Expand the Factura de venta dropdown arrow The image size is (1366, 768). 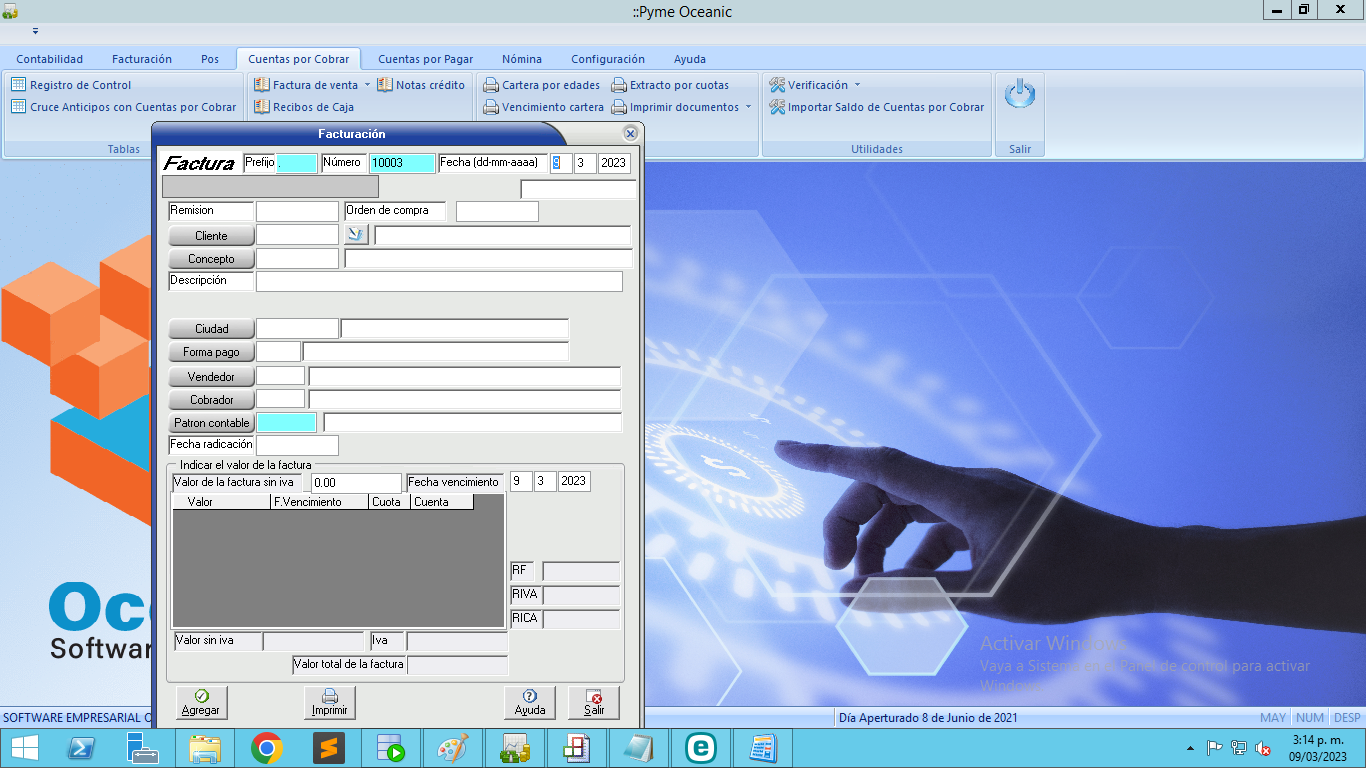click(367, 85)
